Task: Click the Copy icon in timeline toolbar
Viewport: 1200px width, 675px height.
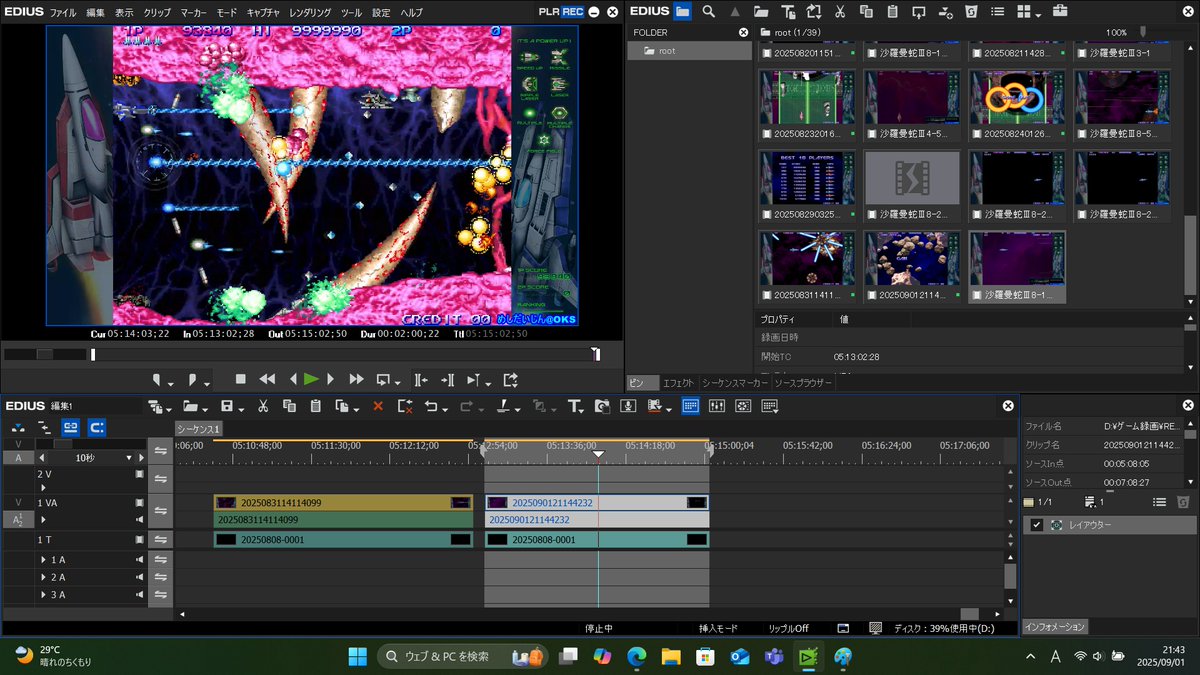Action: [x=289, y=406]
